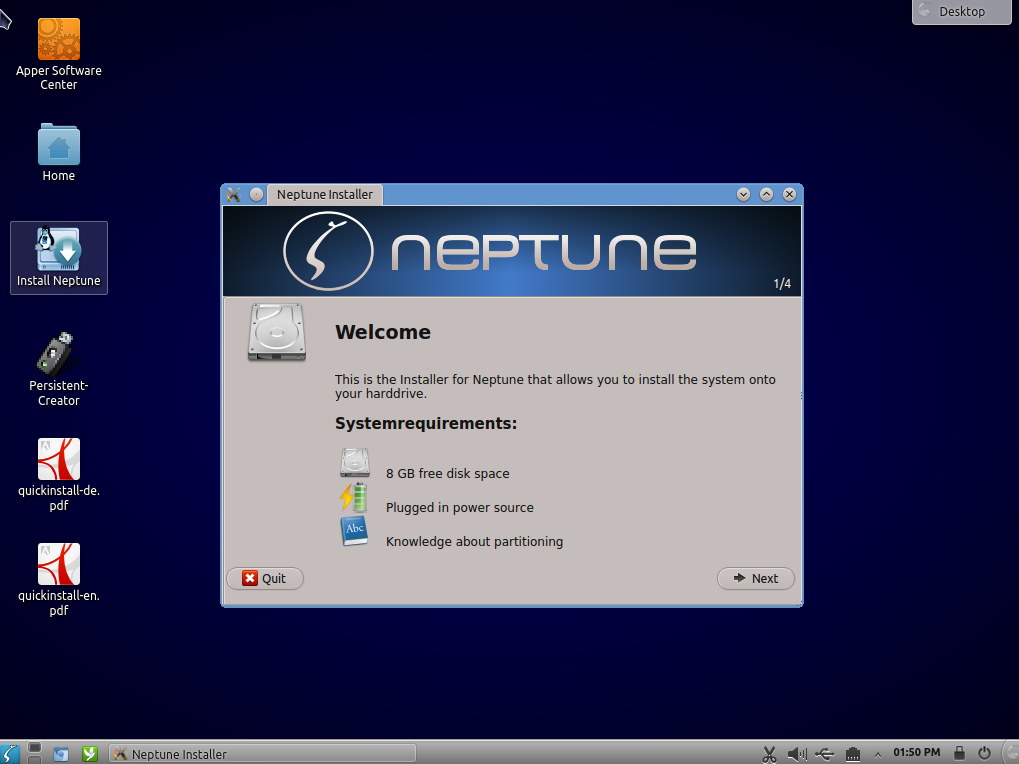Maximize the installer with the up-chevron button

point(766,194)
